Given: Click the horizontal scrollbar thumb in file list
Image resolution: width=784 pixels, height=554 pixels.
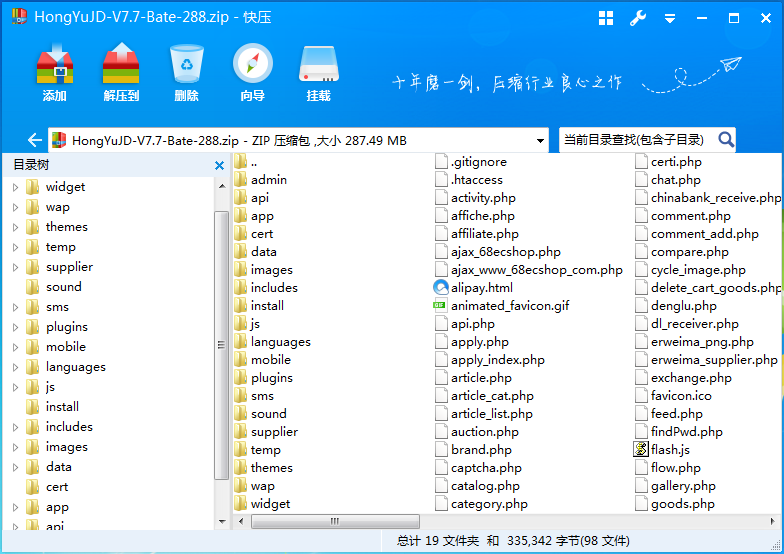Looking at the screenshot, I should click(335, 521).
